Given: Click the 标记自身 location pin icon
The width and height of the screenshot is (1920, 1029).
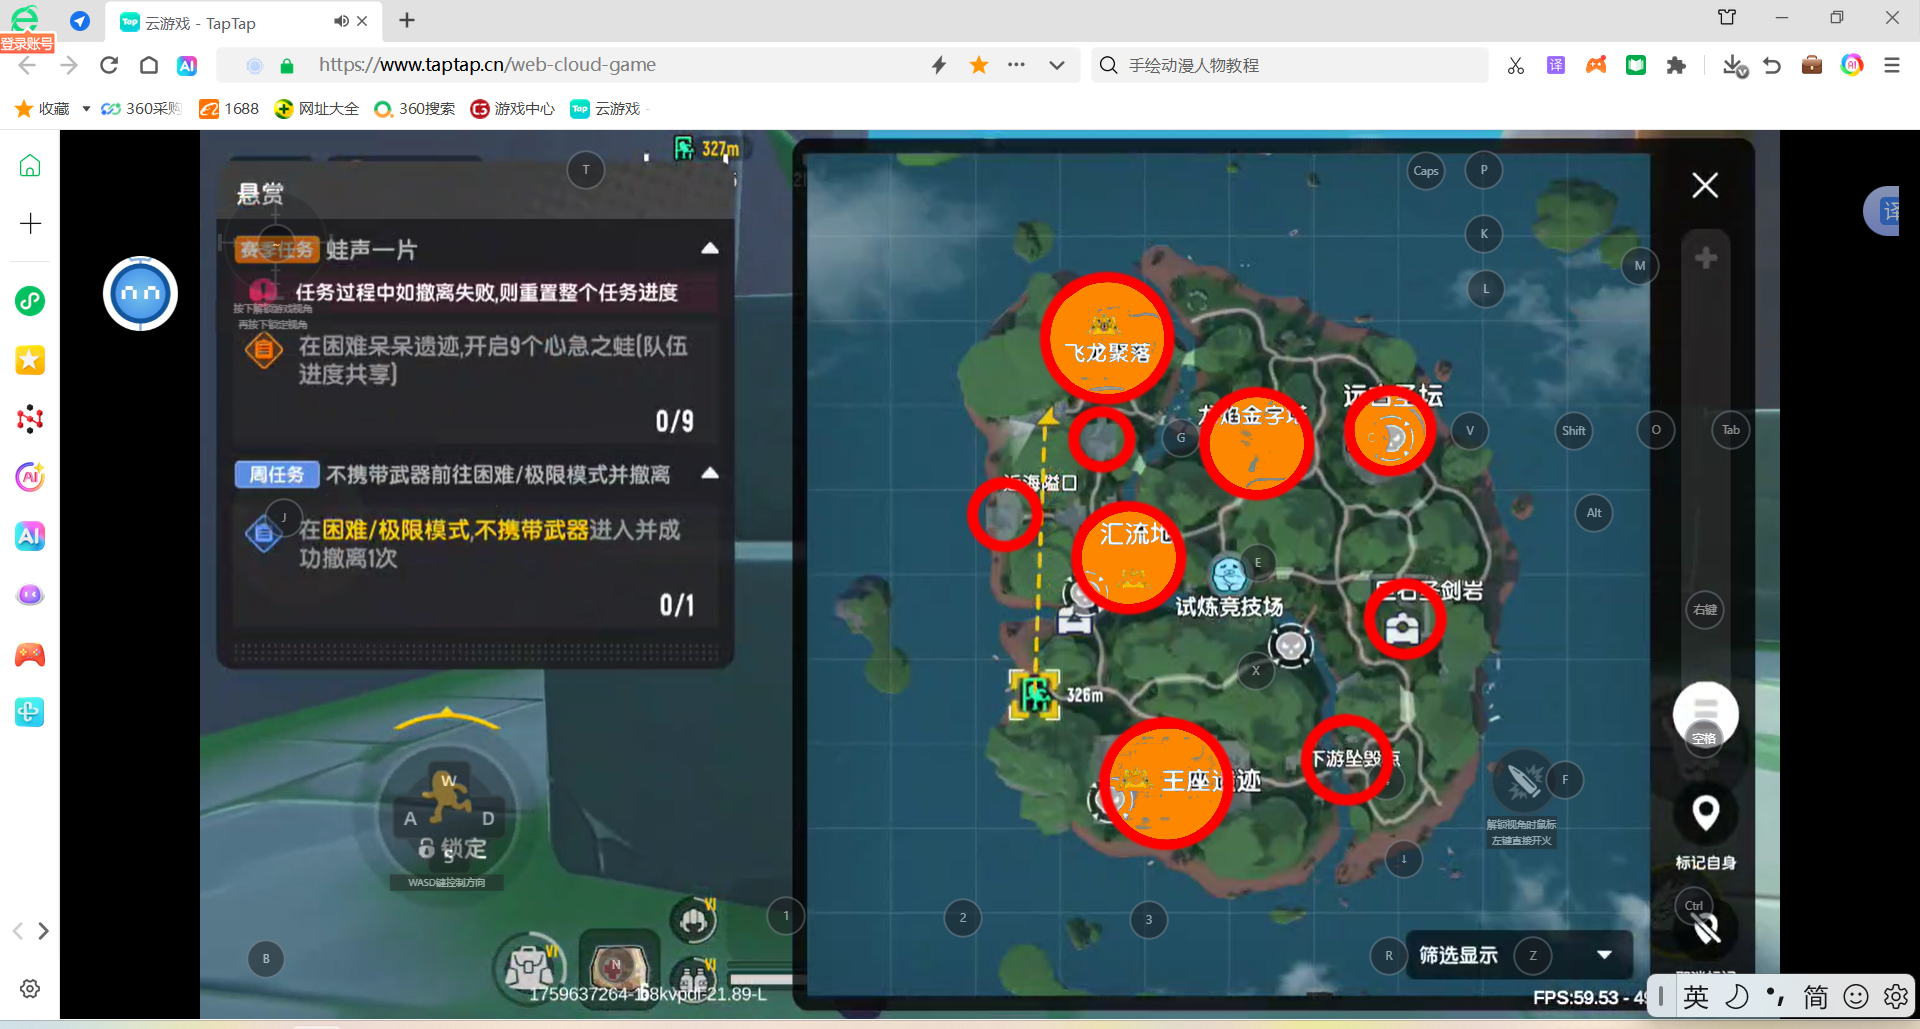Looking at the screenshot, I should click(1705, 813).
